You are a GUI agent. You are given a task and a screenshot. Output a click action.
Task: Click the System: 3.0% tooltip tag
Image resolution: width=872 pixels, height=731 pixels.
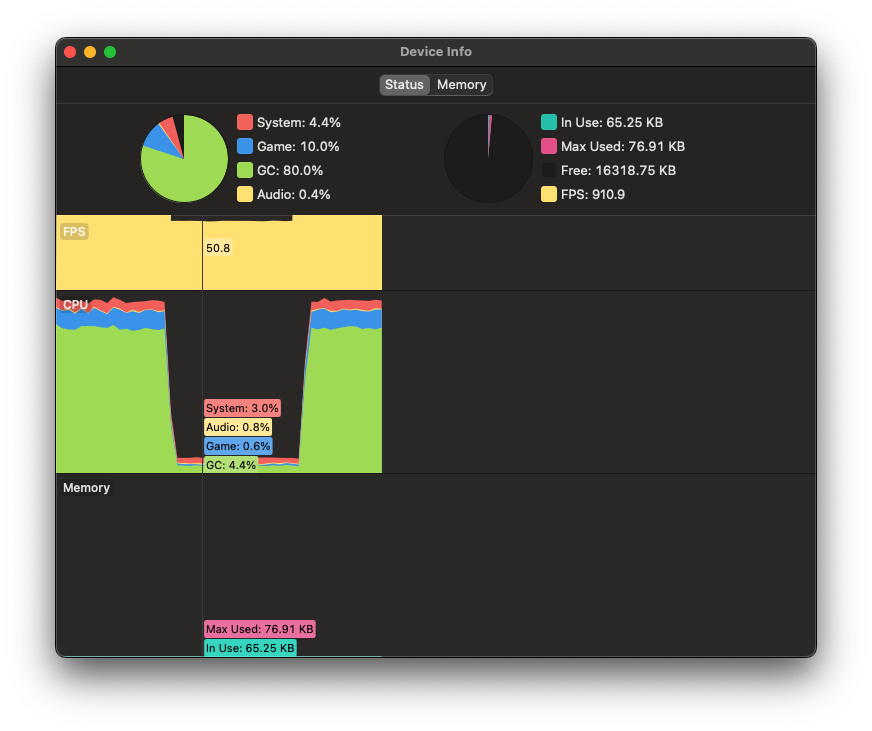(242, 408)
